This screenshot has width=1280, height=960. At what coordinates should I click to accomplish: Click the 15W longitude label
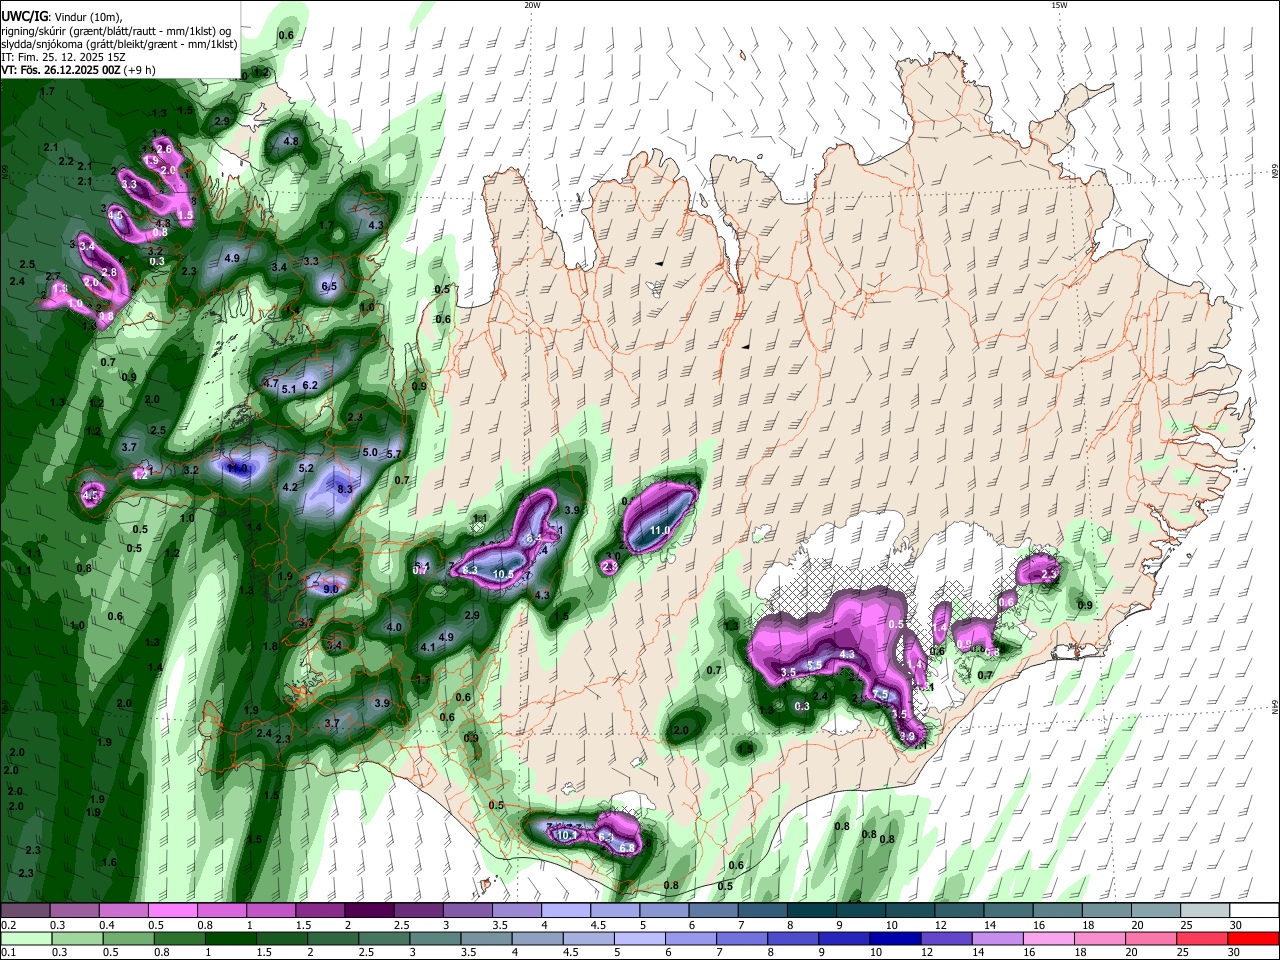[1059, 5]
